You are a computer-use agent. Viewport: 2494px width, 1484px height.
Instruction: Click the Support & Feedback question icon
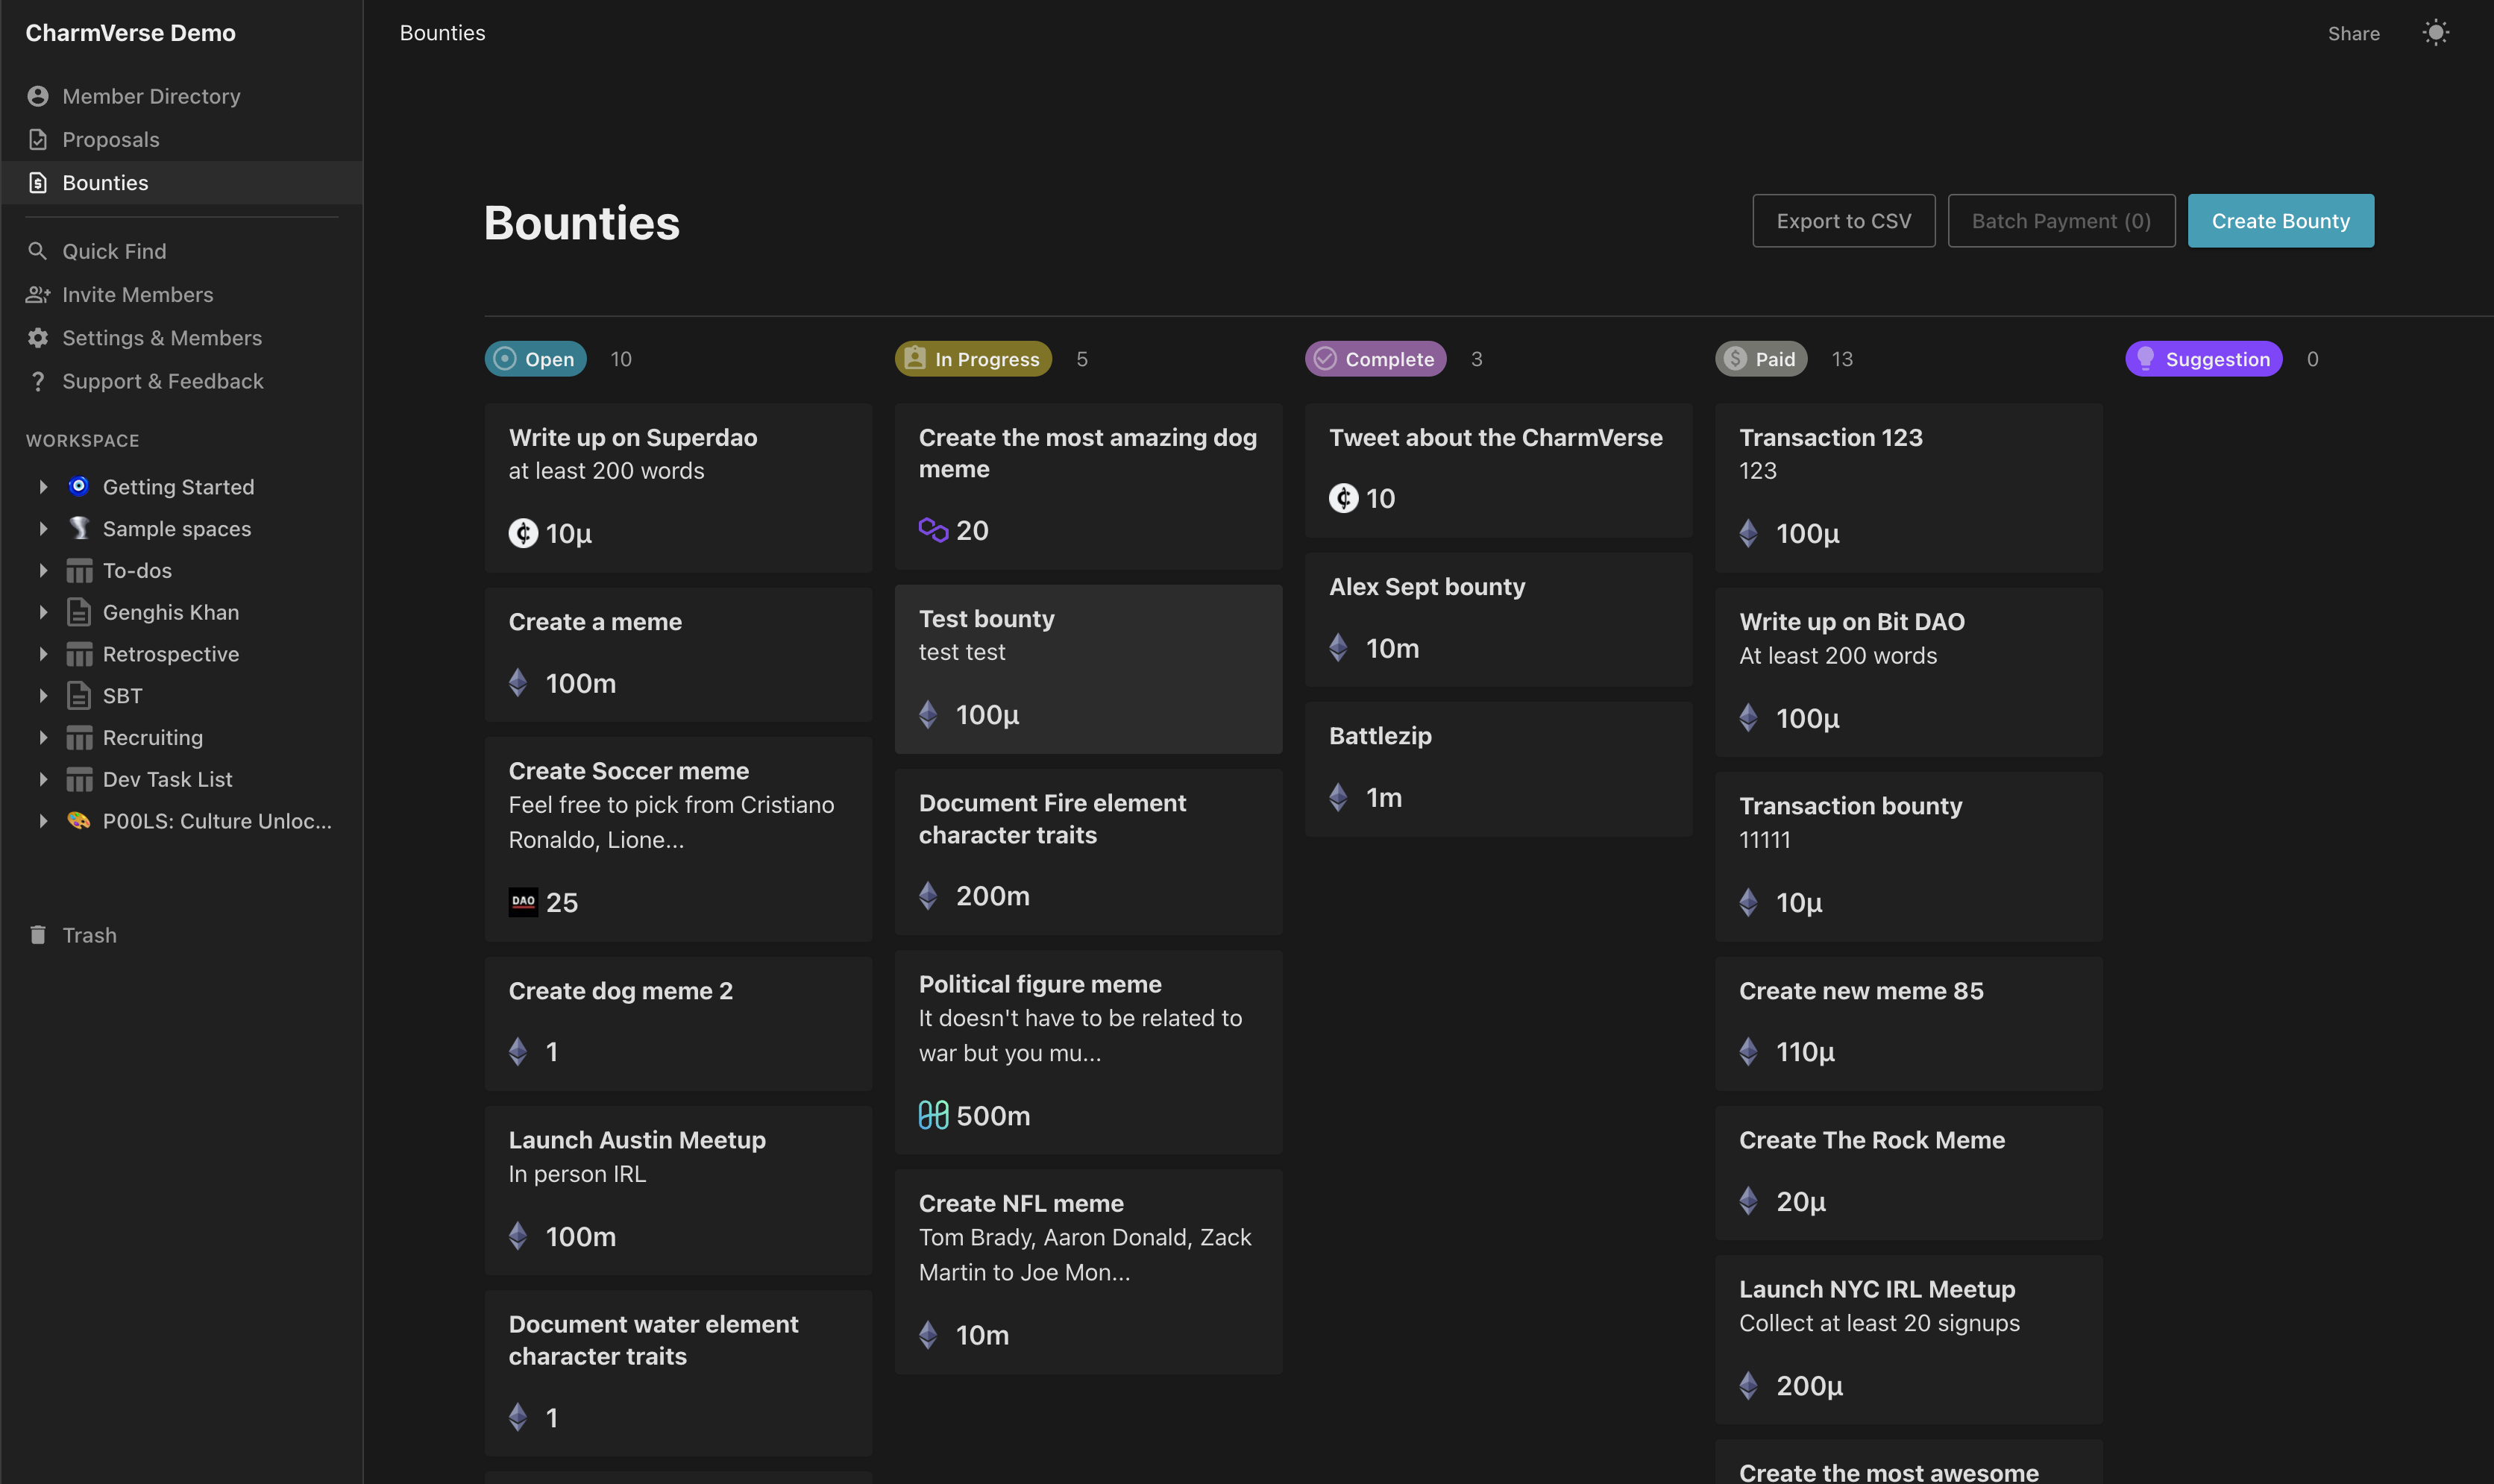coord(38,382)
